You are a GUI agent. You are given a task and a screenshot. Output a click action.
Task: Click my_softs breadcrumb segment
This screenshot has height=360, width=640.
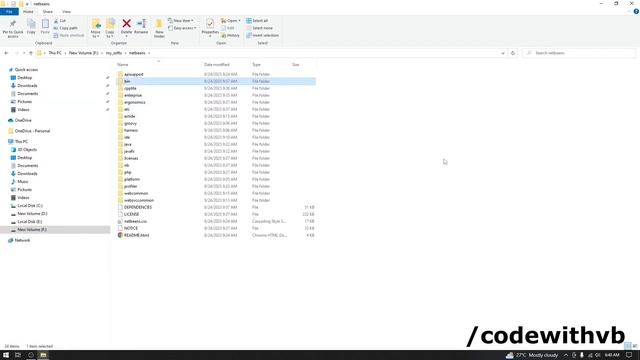pyautogui.click(x=114, y=53)
